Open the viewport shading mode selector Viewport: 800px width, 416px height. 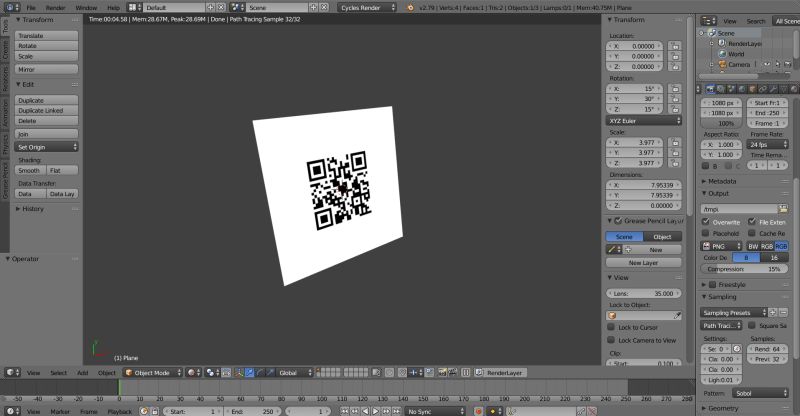[193, 373]
